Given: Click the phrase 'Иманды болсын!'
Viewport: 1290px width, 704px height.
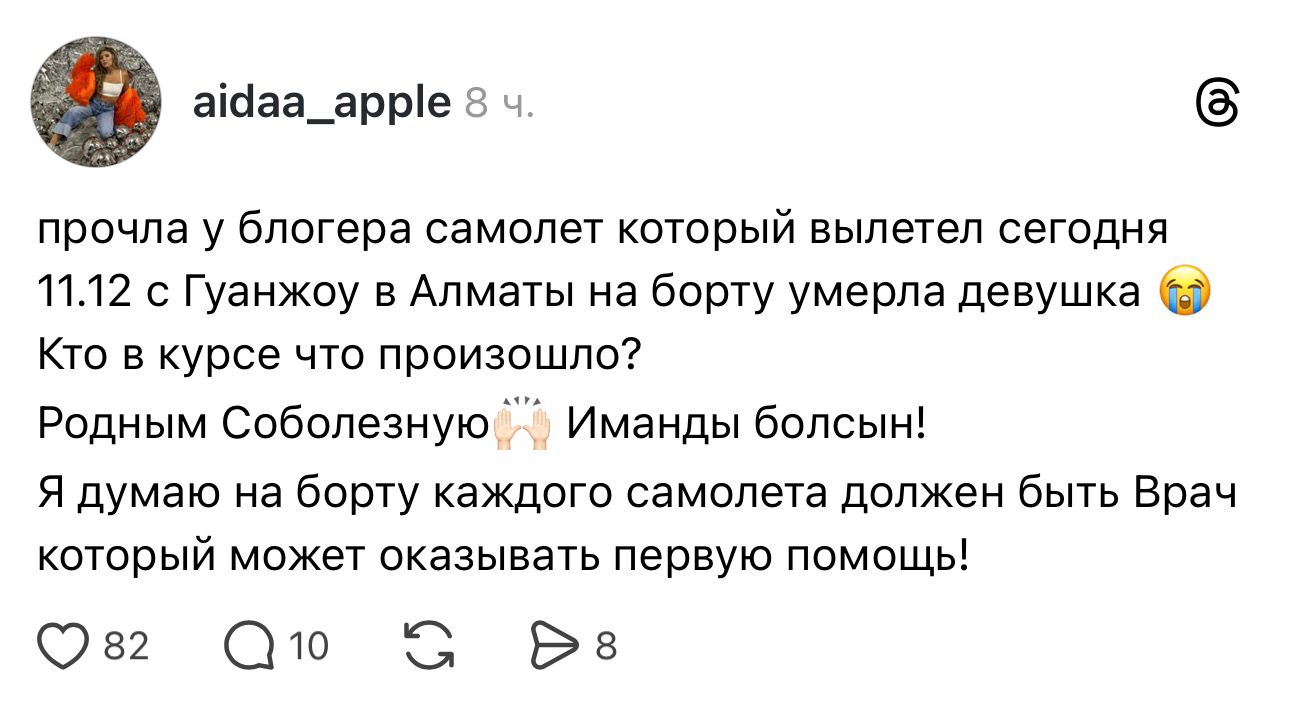Looking at the screenshot, I should [749, 429].
